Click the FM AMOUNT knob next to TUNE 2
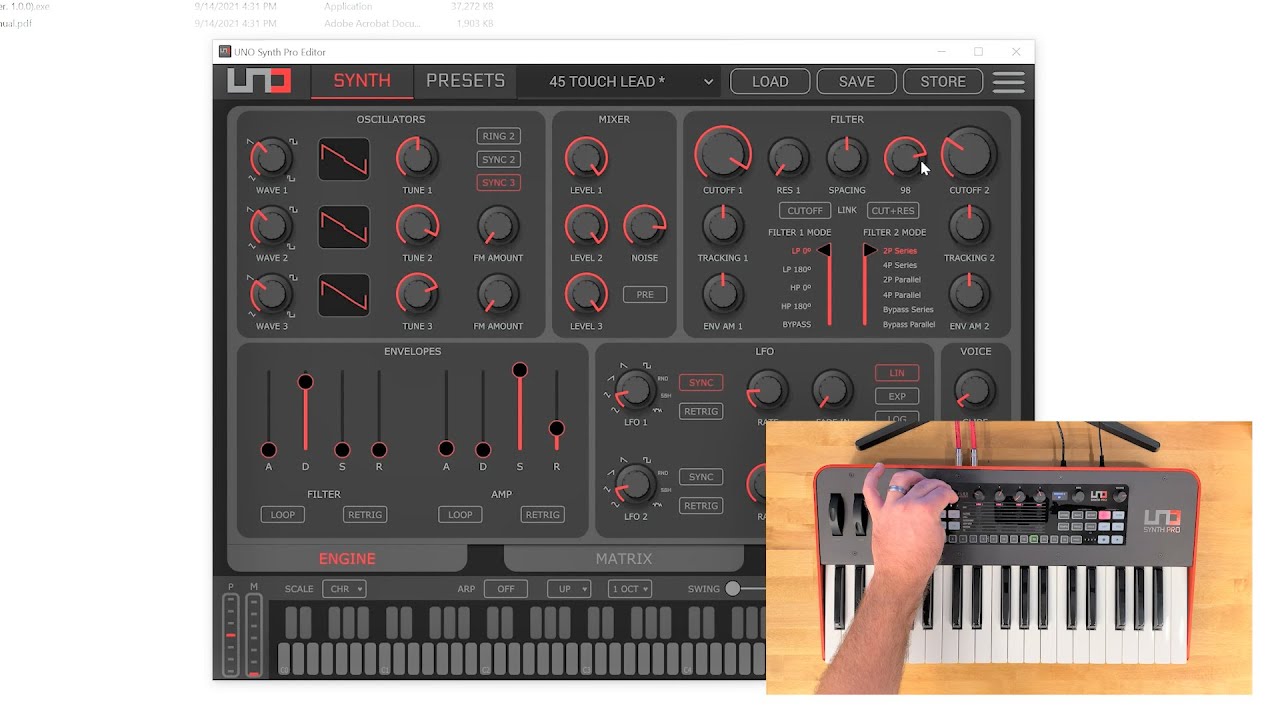The image size is (1280, 720). (497, 226)
